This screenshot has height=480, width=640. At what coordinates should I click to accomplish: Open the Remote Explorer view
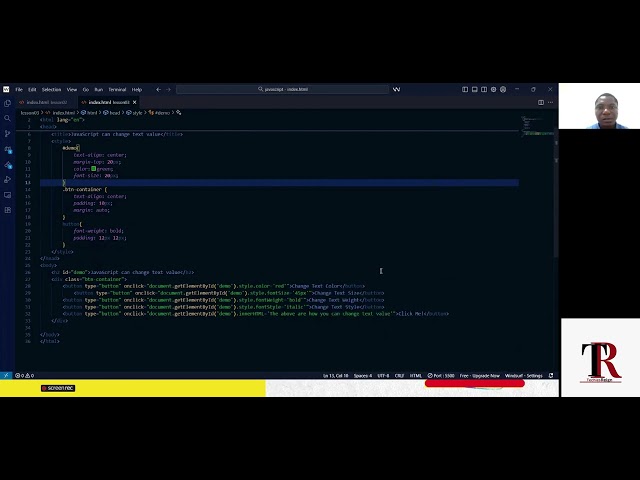coord(7,195)
